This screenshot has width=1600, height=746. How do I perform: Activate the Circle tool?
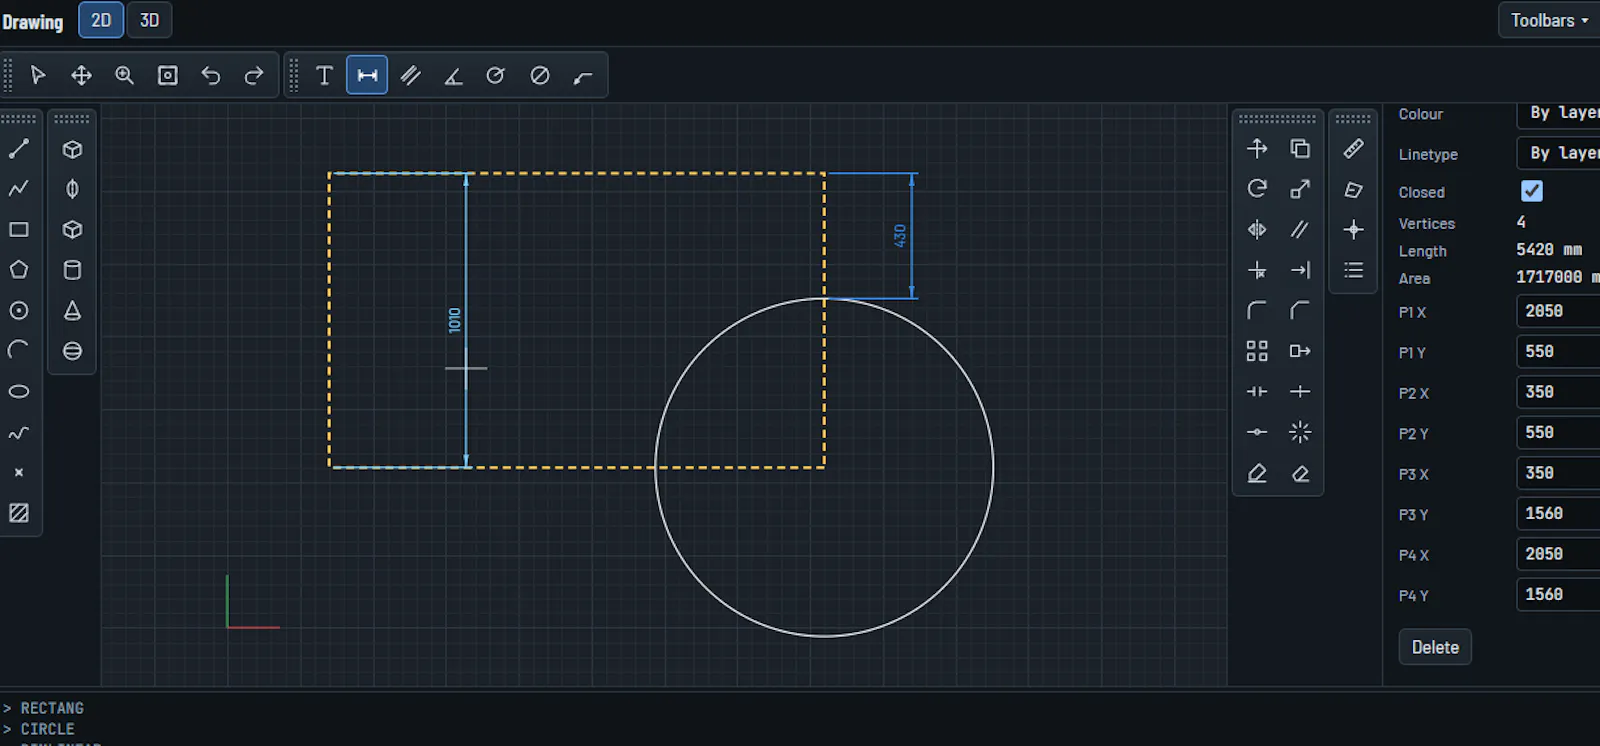[19, 311]
